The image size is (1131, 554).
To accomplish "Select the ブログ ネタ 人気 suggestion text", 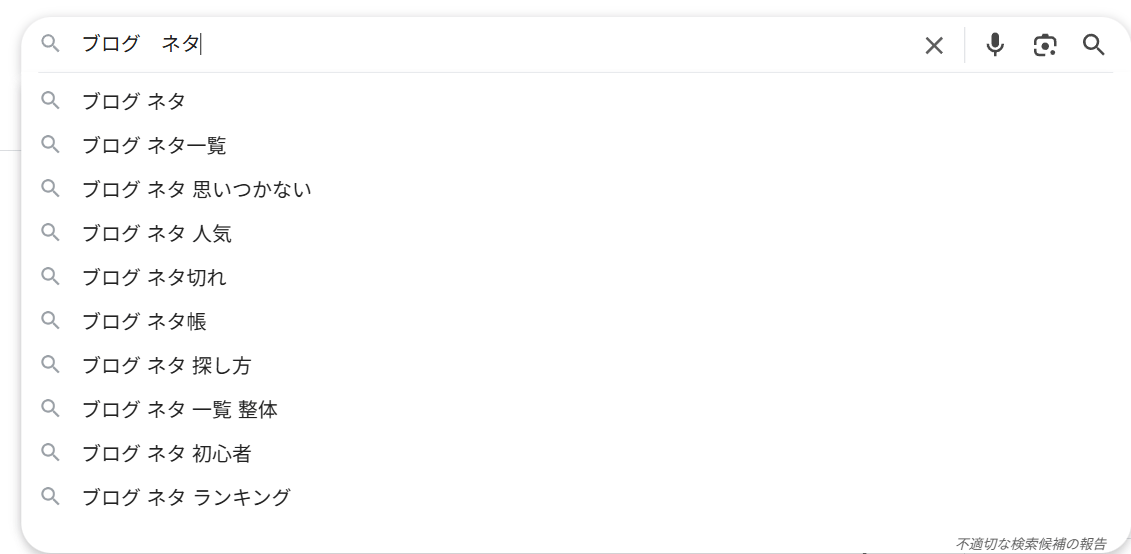I will [x=157, y=234].
